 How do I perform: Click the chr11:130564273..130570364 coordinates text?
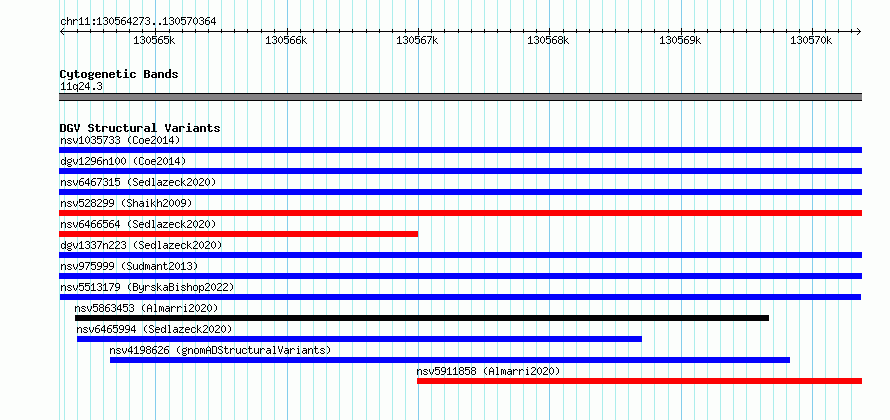138,22
